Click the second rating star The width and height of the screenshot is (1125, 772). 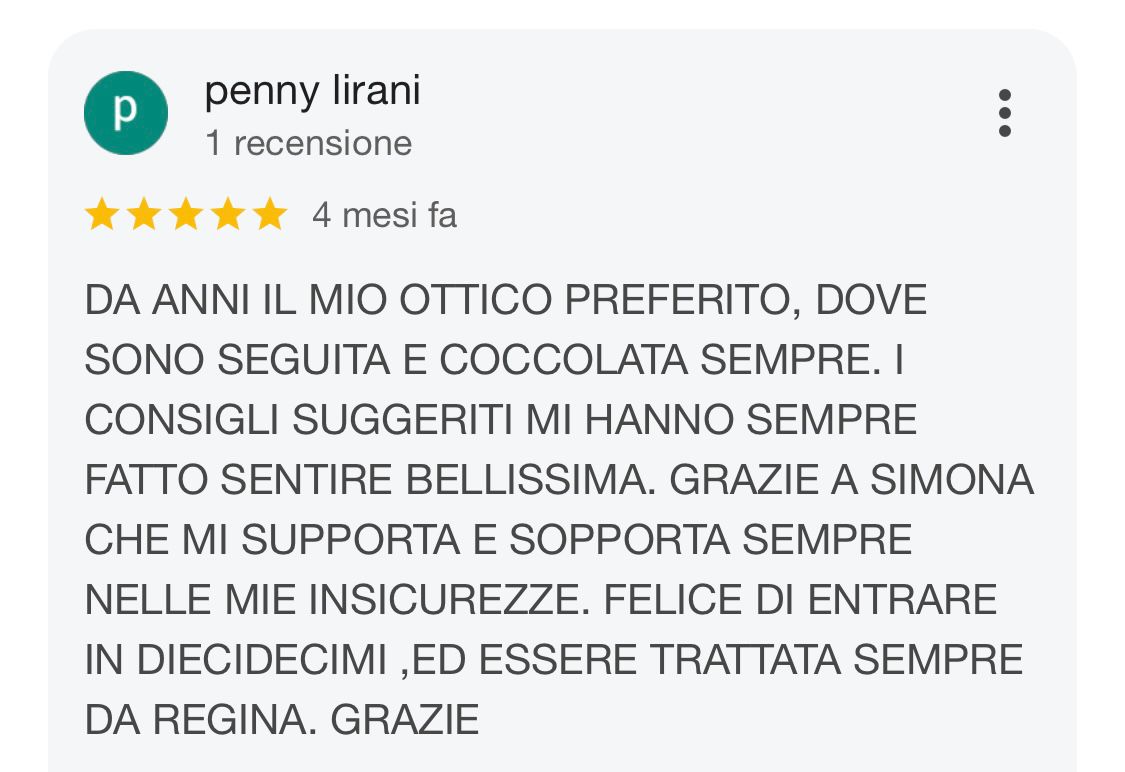[x=143, y=215]
